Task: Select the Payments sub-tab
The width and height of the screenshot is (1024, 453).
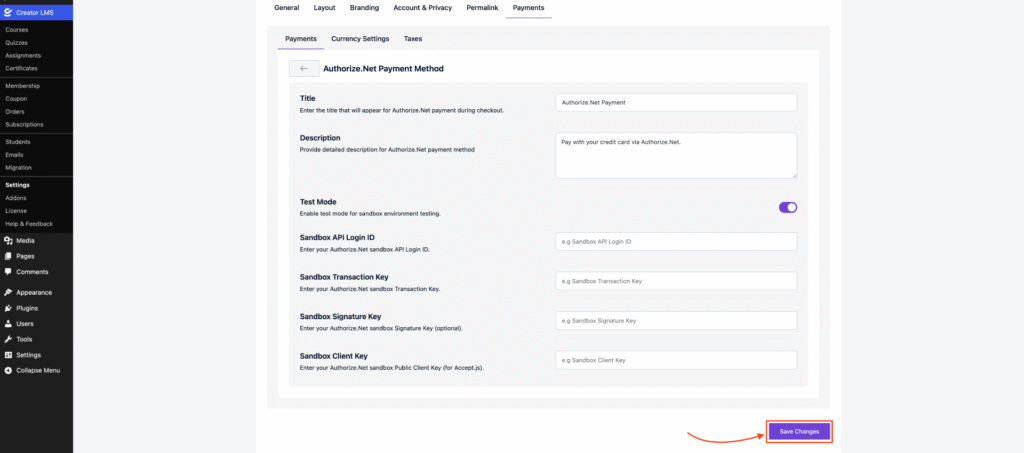Action: coord(301,39)
